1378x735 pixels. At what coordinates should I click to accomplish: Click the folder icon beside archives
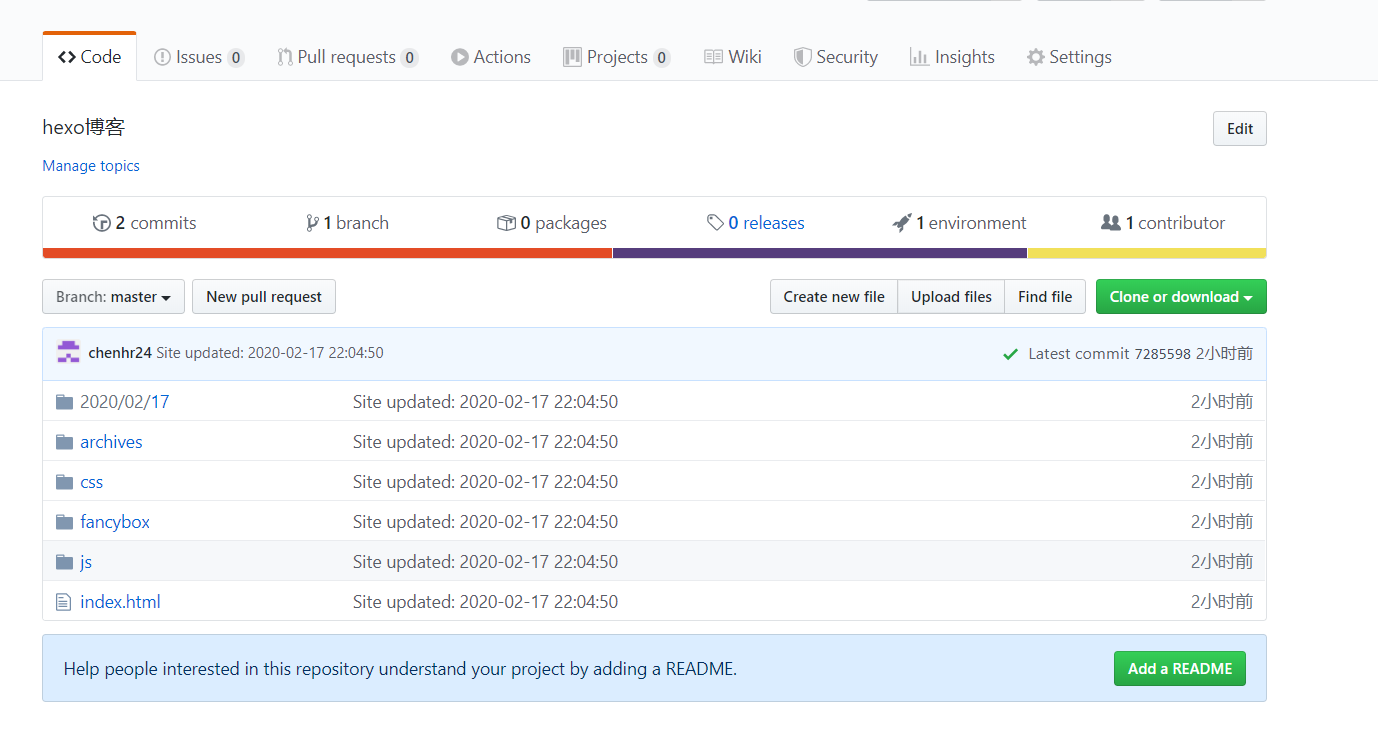click(x=64, y=442)
